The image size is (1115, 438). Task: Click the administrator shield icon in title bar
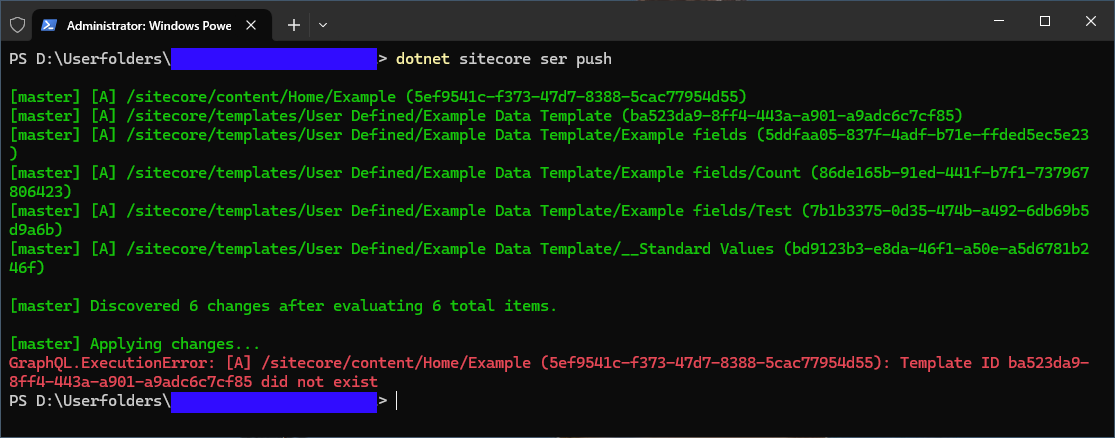(x=17, y=25)
